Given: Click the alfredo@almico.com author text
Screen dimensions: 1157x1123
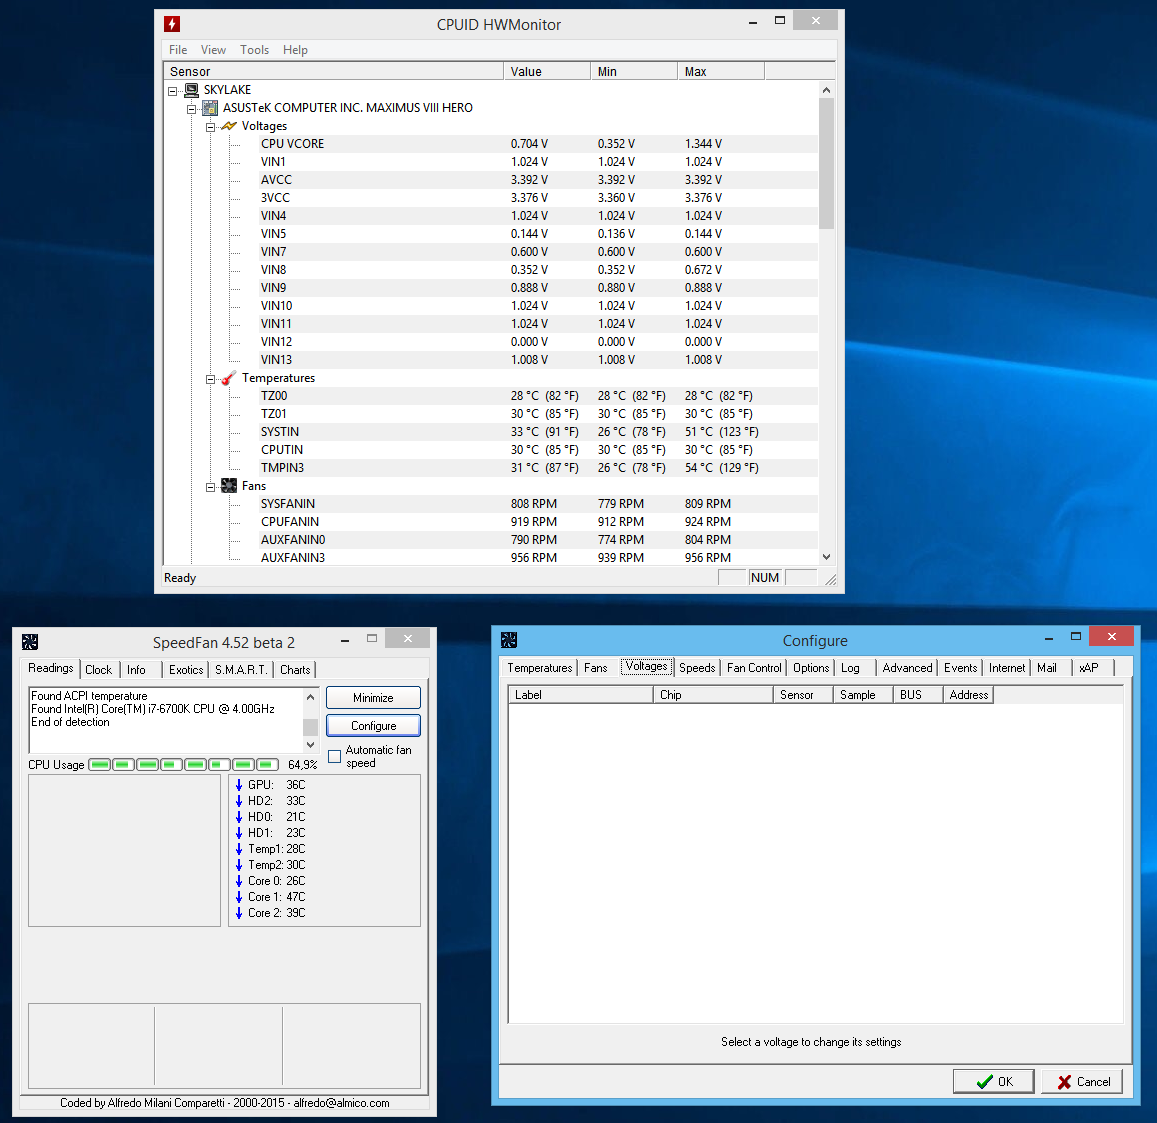Looking at the screenshot, I should point(342,1103).
